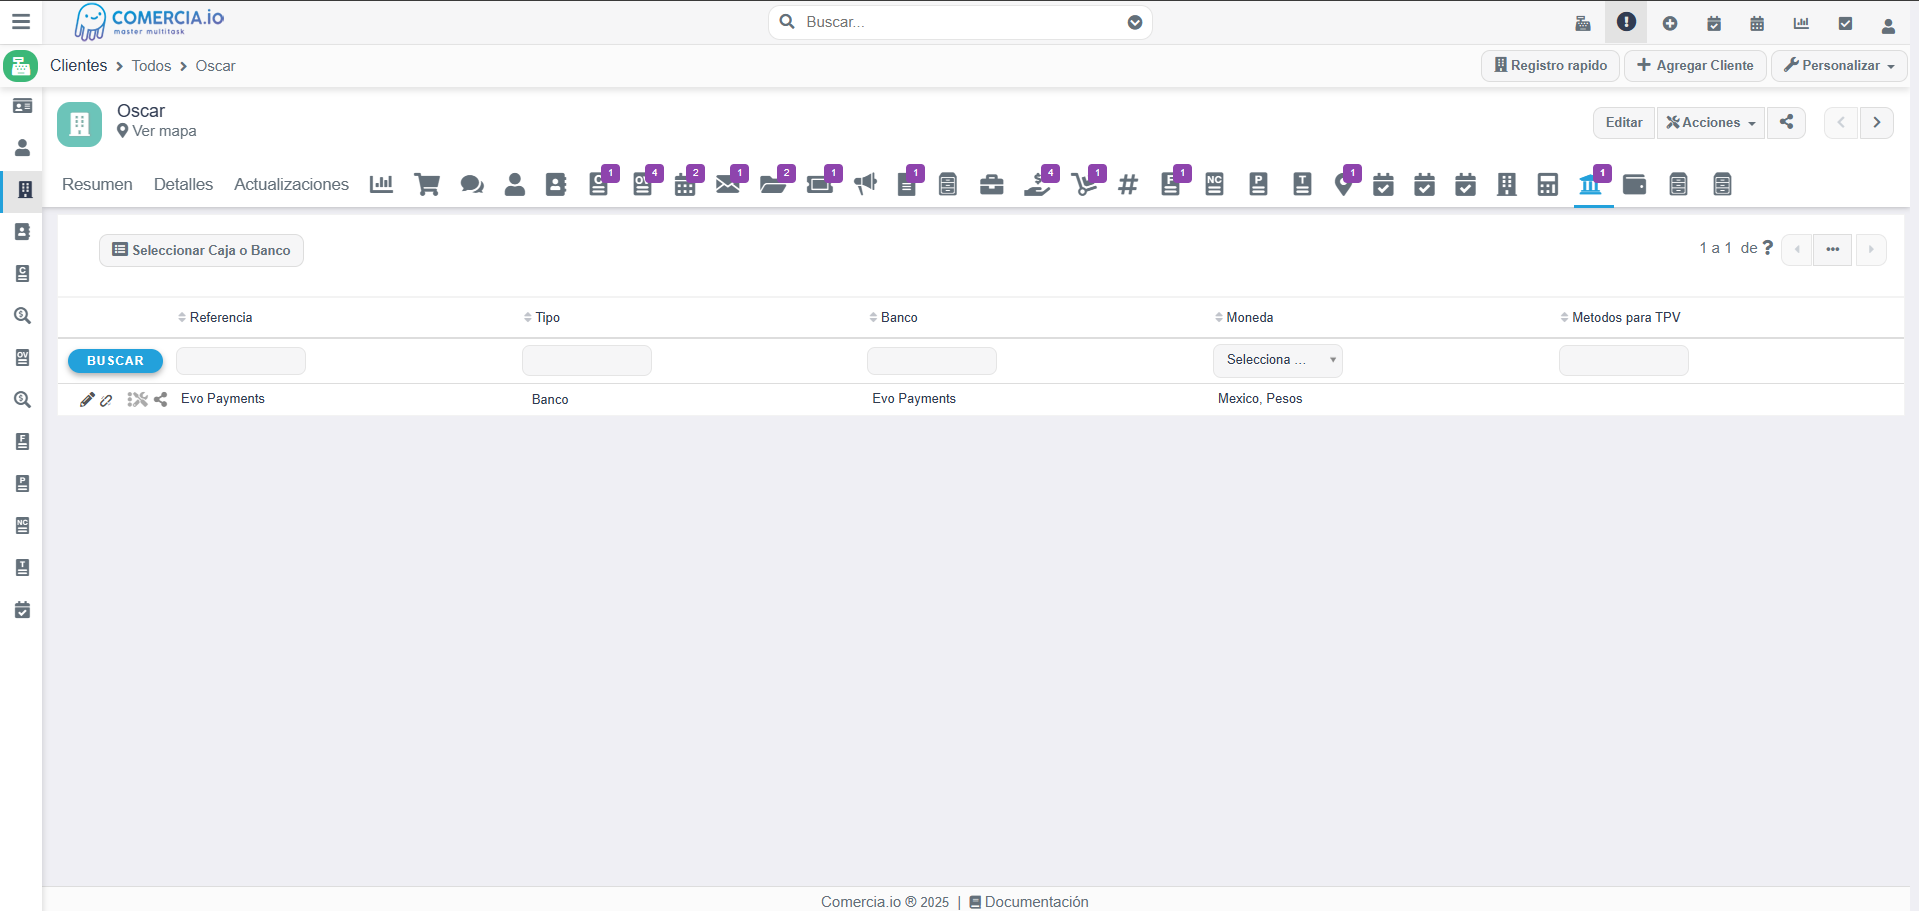Click Todos in the breadcrumb
The height and width of the screenshot is (911, 1919).
coord(151,66)
